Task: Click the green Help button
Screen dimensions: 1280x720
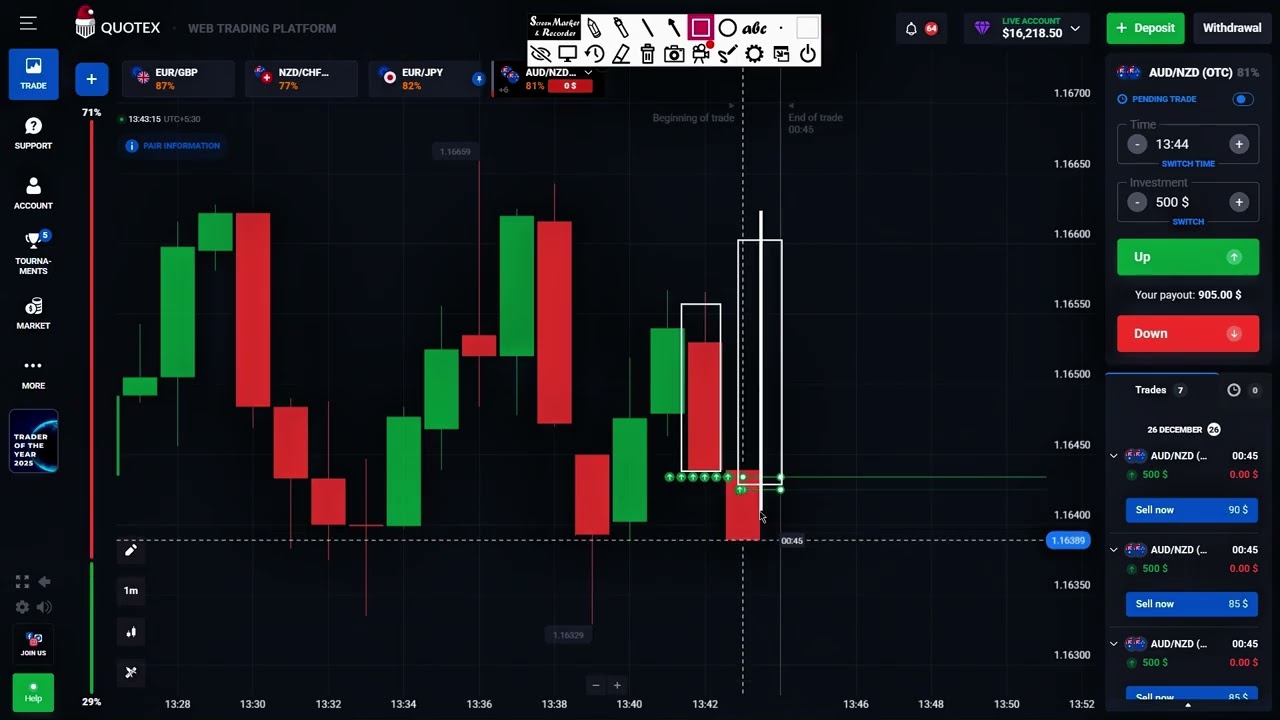Action: coord(33,692)
